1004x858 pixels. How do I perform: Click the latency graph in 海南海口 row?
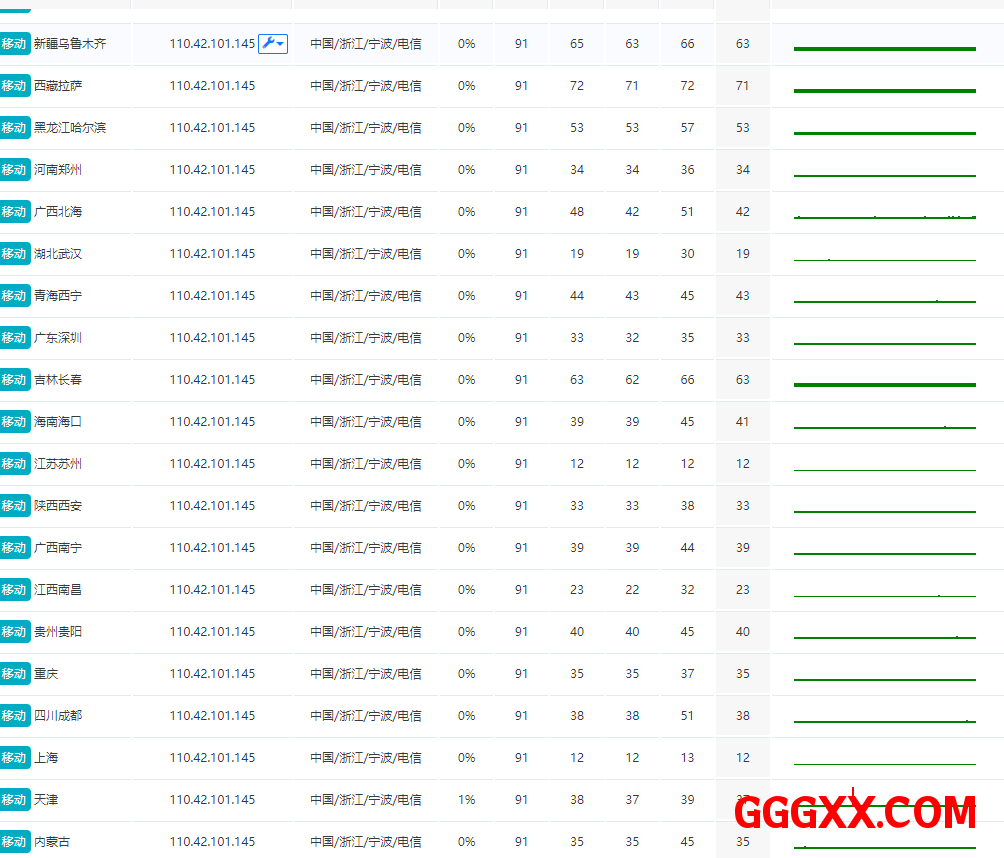[884, 424]
